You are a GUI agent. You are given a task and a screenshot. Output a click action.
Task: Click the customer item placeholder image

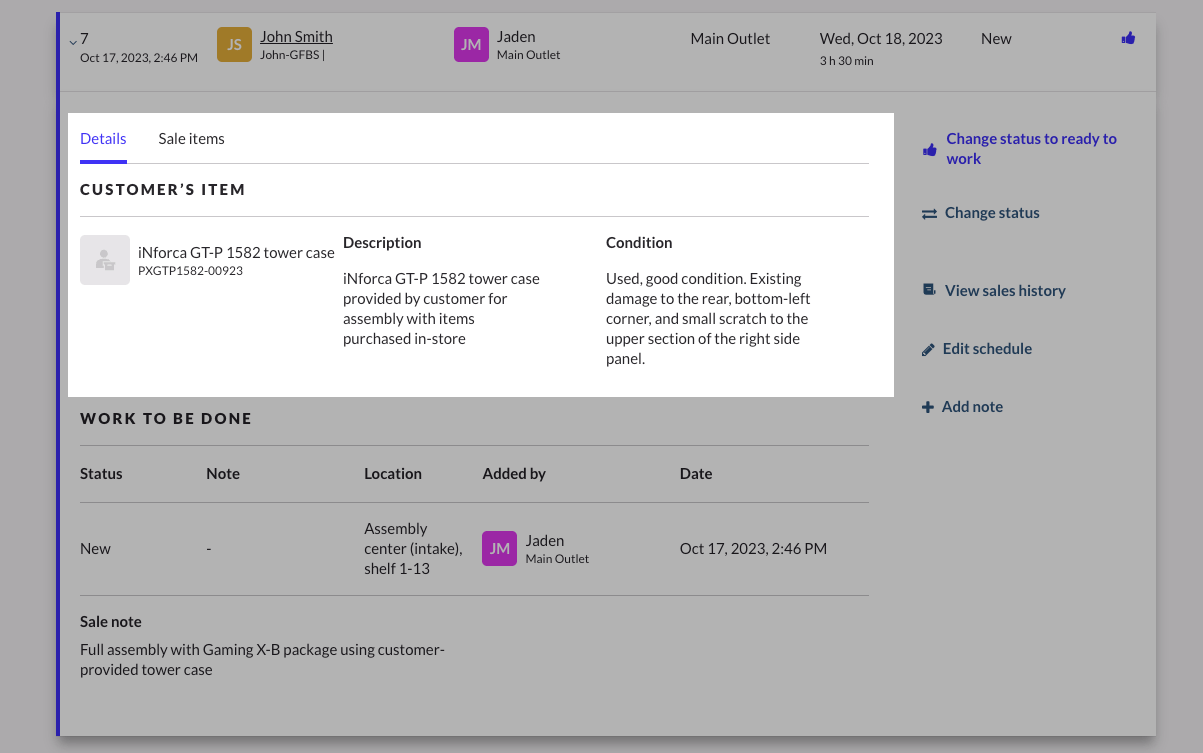pyautogui.click(x=105, y=260)
